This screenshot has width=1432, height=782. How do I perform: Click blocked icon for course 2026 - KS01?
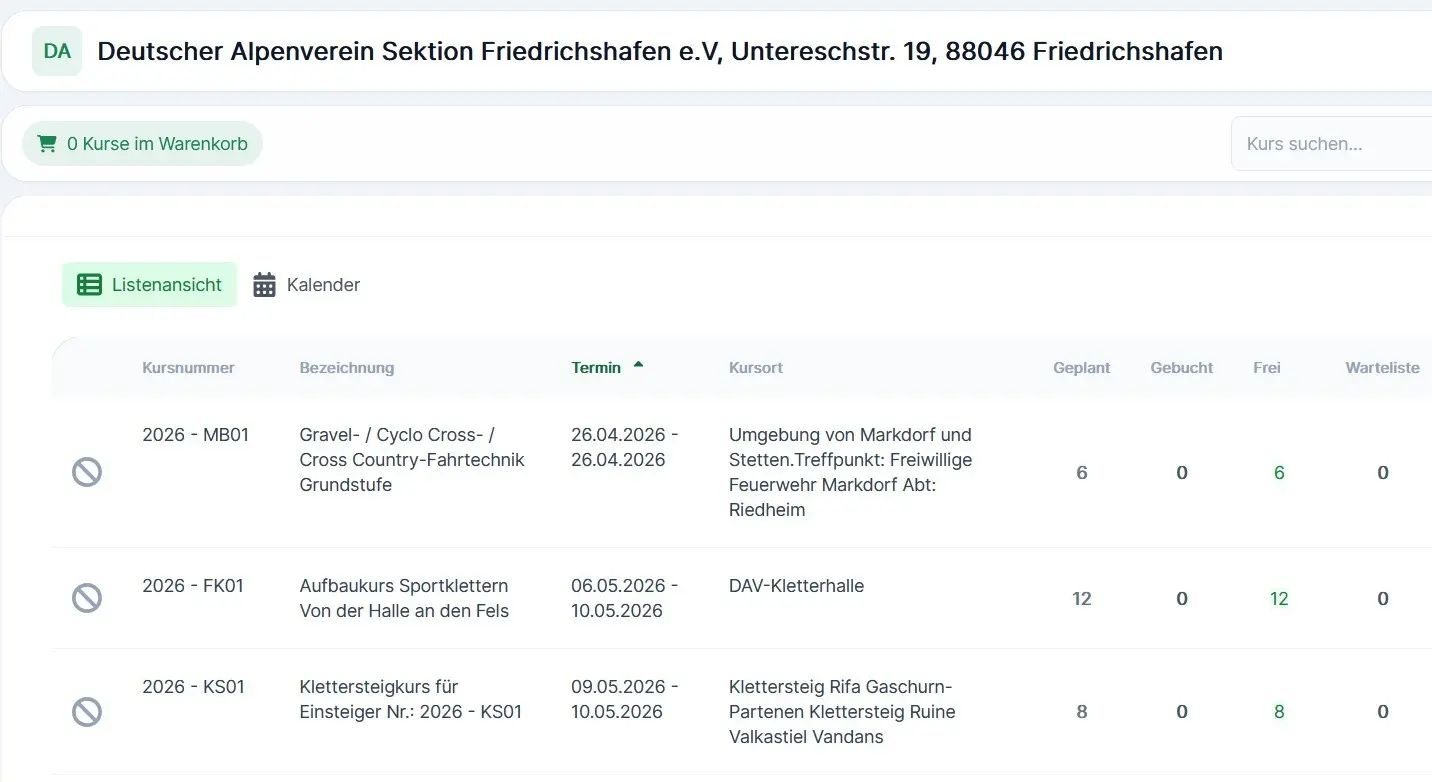click(87, 712)
